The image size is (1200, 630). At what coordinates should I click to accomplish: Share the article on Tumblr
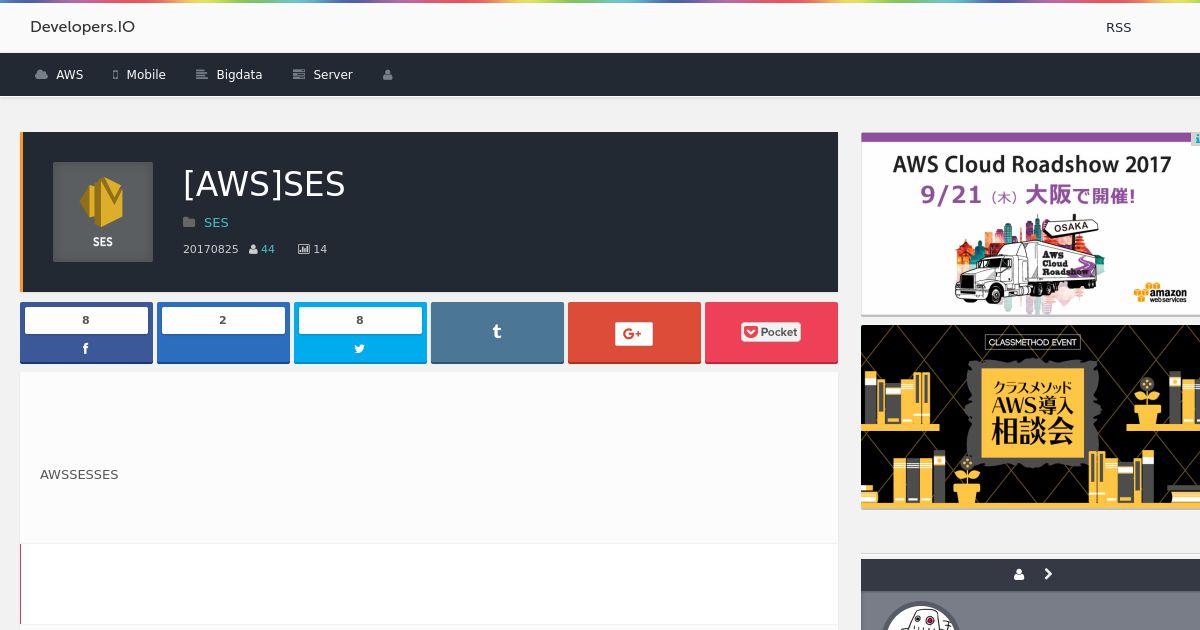click(497, 333)
